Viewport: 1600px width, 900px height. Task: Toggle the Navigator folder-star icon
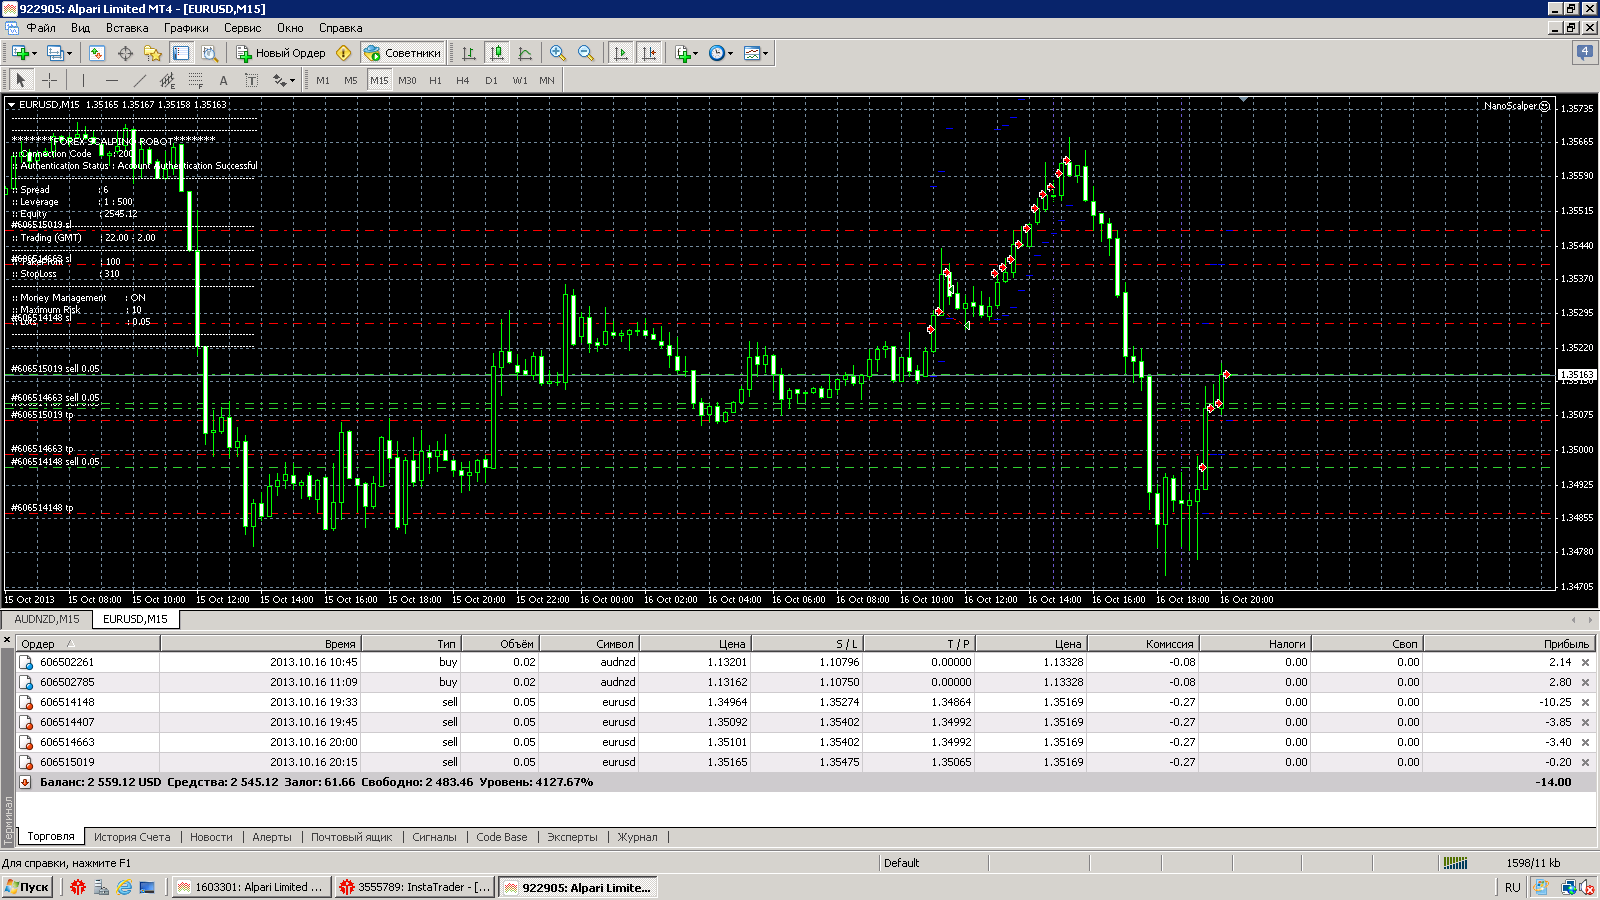pos(152,53)
